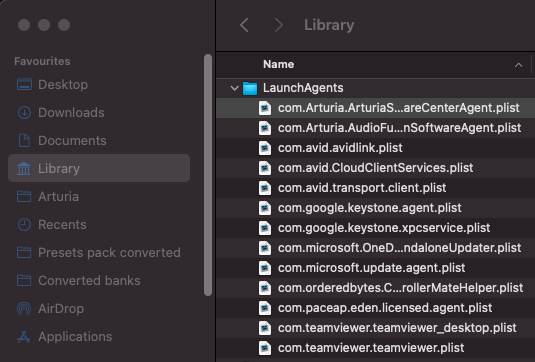Select com.microsoft.update.agent.plist file name
The width and height of the screenshot is (535, 362).
371,268
